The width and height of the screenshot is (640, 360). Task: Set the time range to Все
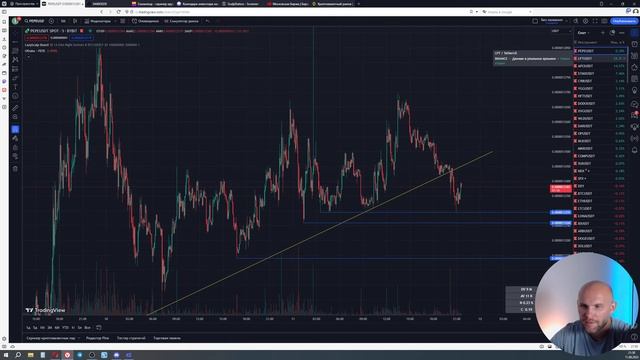pyautogui.click(x=87, y=328)
